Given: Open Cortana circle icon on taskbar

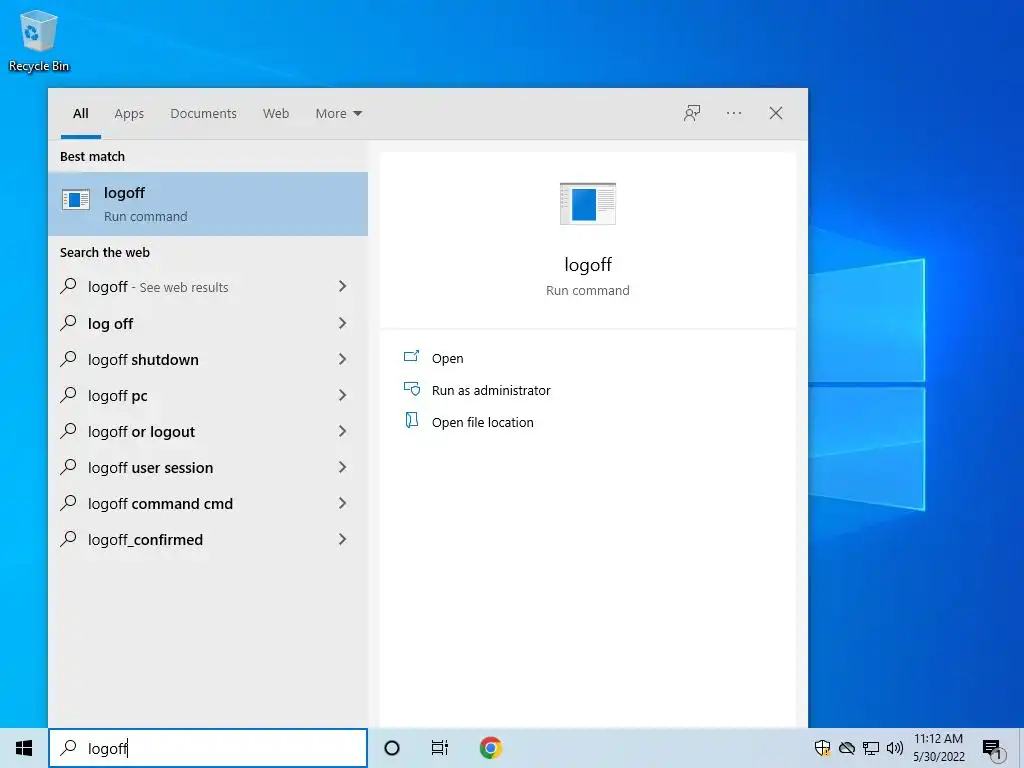Looking at the screenshot, I should [392, 748].
